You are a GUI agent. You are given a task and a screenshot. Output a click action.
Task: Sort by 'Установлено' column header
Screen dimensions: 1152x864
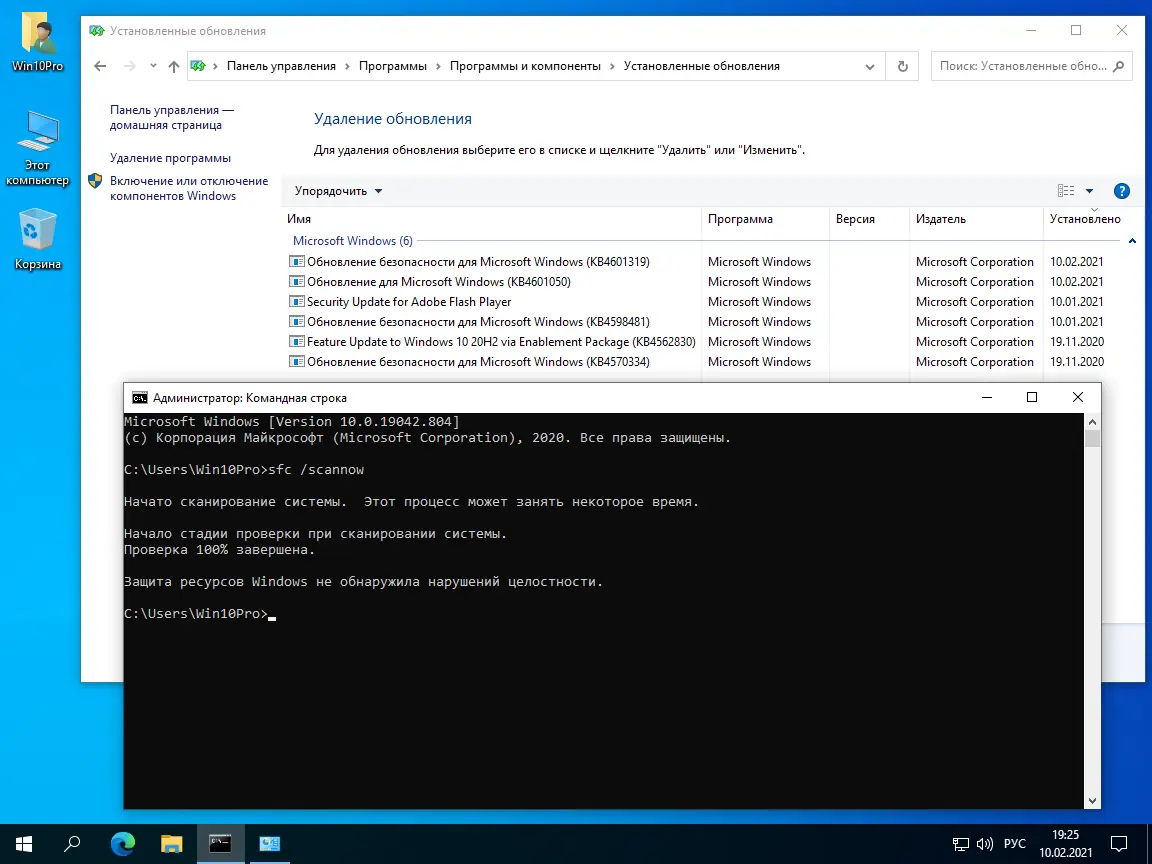(x=1085, y=219)
